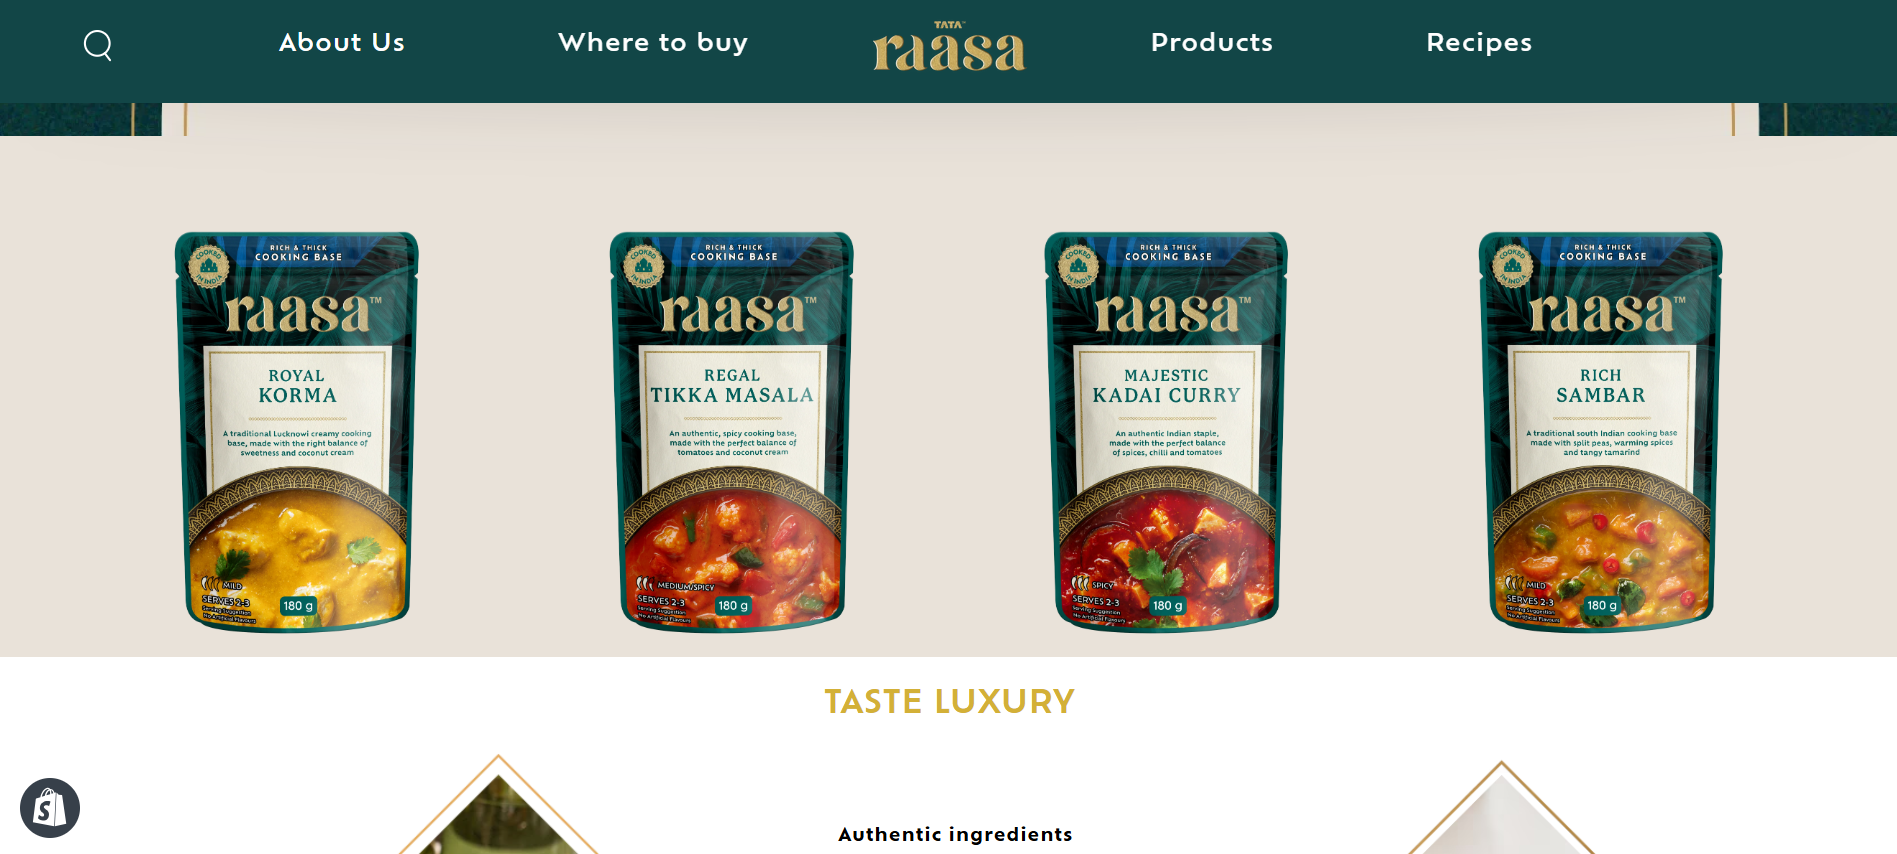This screenshot has height=854, width=1897.
Task: Select the Royal Korma pouch image
Action: 297,432
